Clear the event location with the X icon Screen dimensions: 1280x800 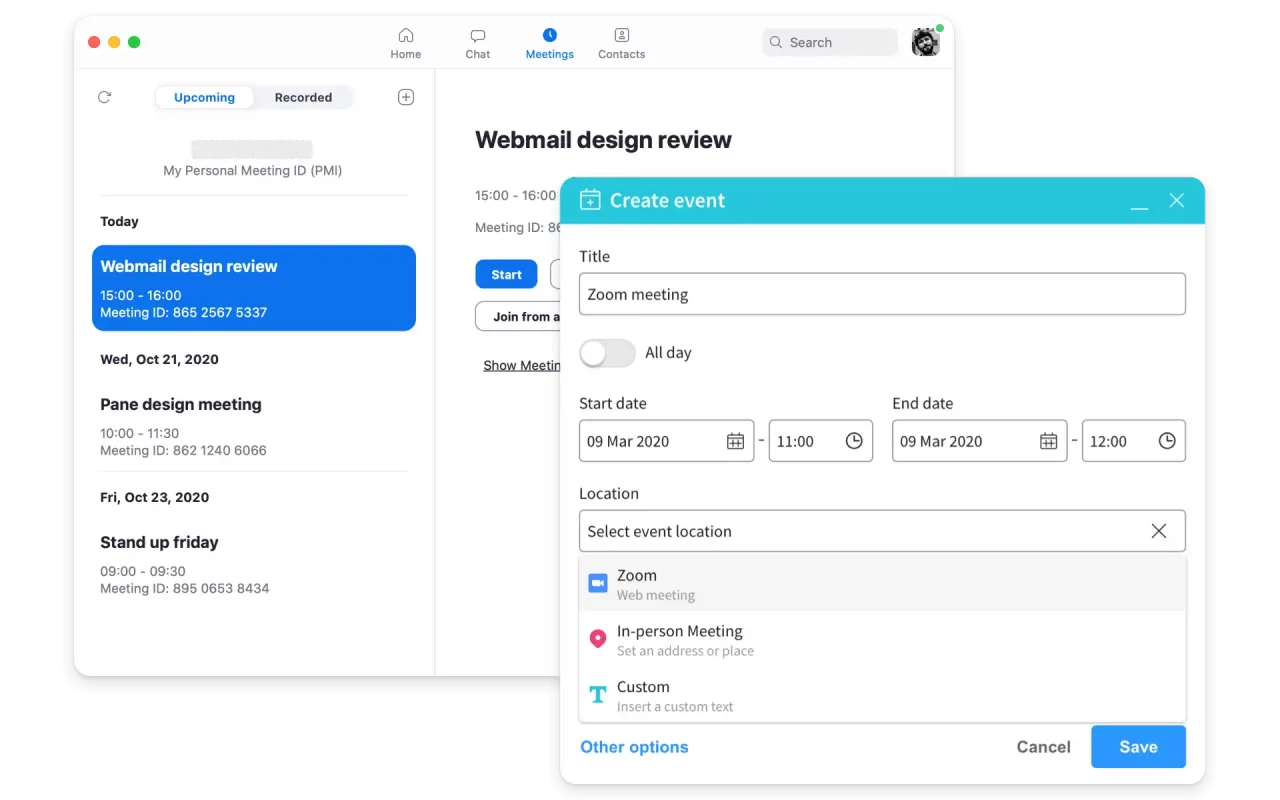(1158, 531)
